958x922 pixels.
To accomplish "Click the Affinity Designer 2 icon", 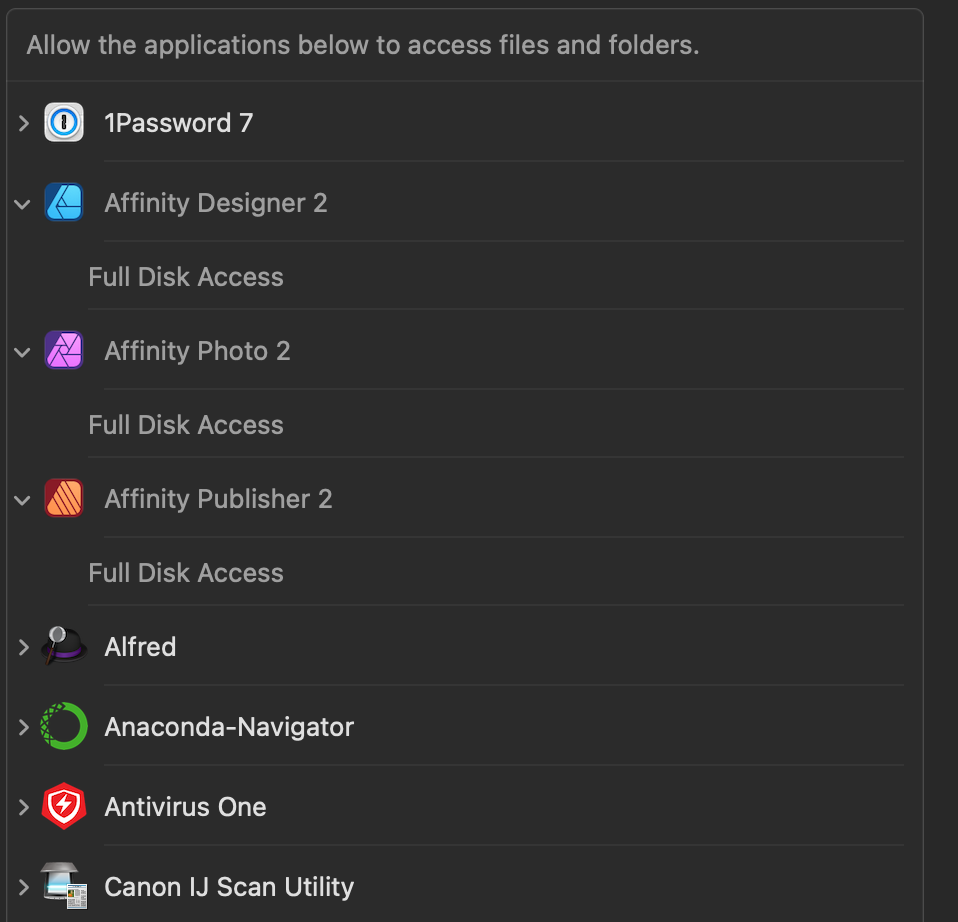I will coord(64,202).
